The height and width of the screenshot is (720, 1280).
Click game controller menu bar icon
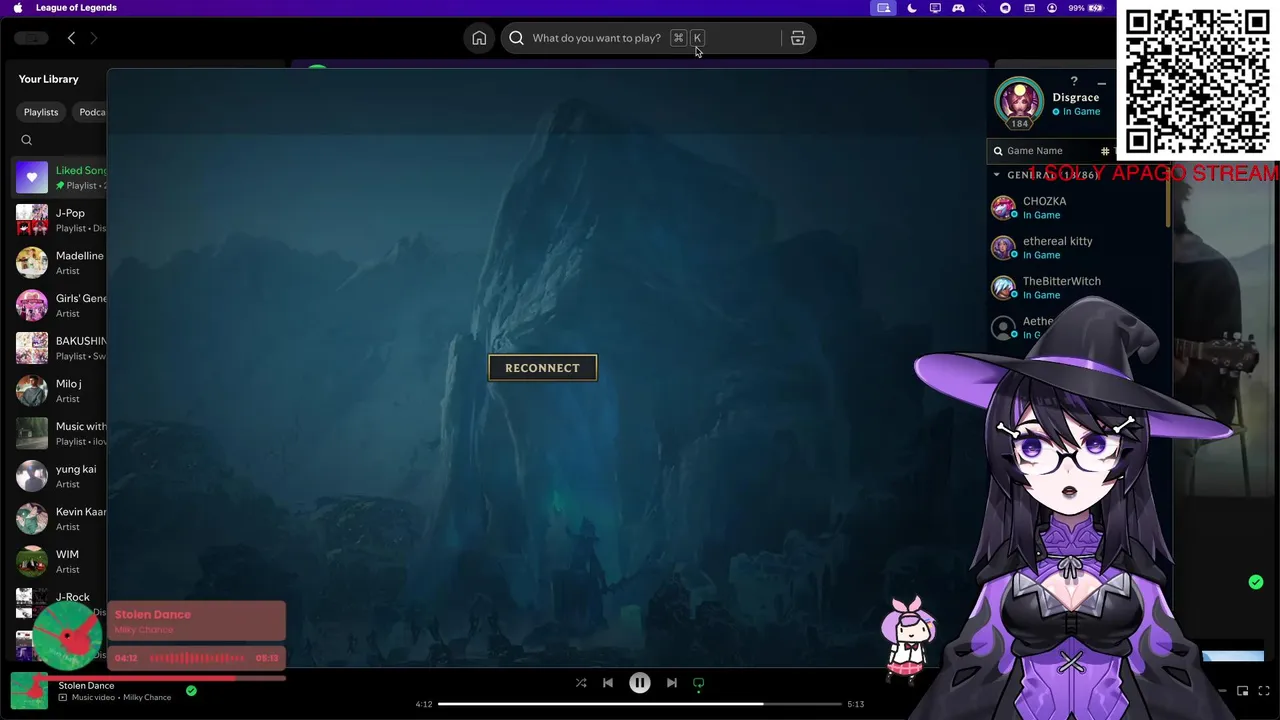click(x=958, y=8)
